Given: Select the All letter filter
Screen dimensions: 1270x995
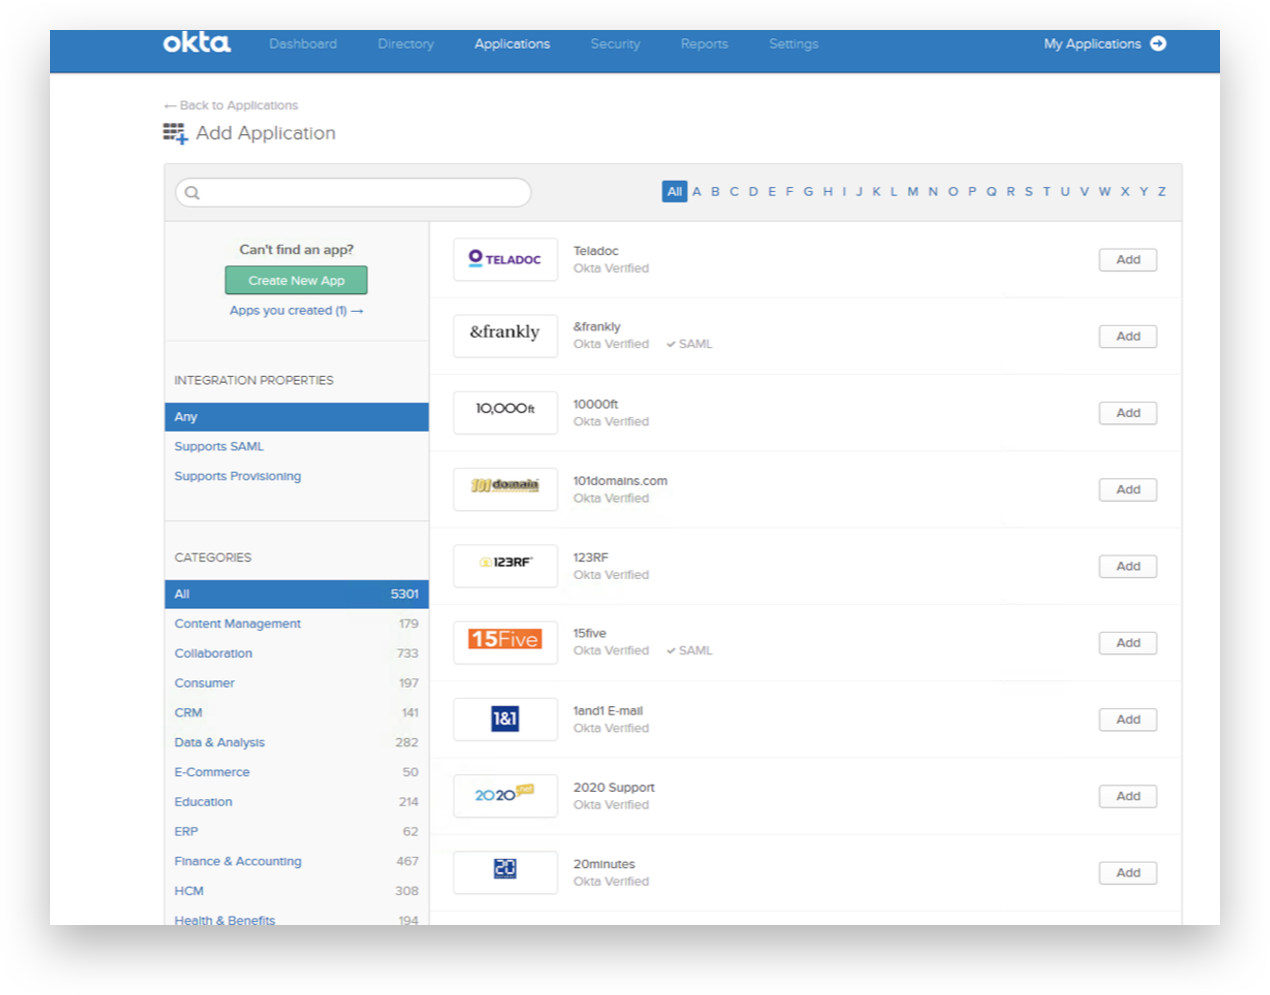Looking at the screenshot, I should click(675, 191).
